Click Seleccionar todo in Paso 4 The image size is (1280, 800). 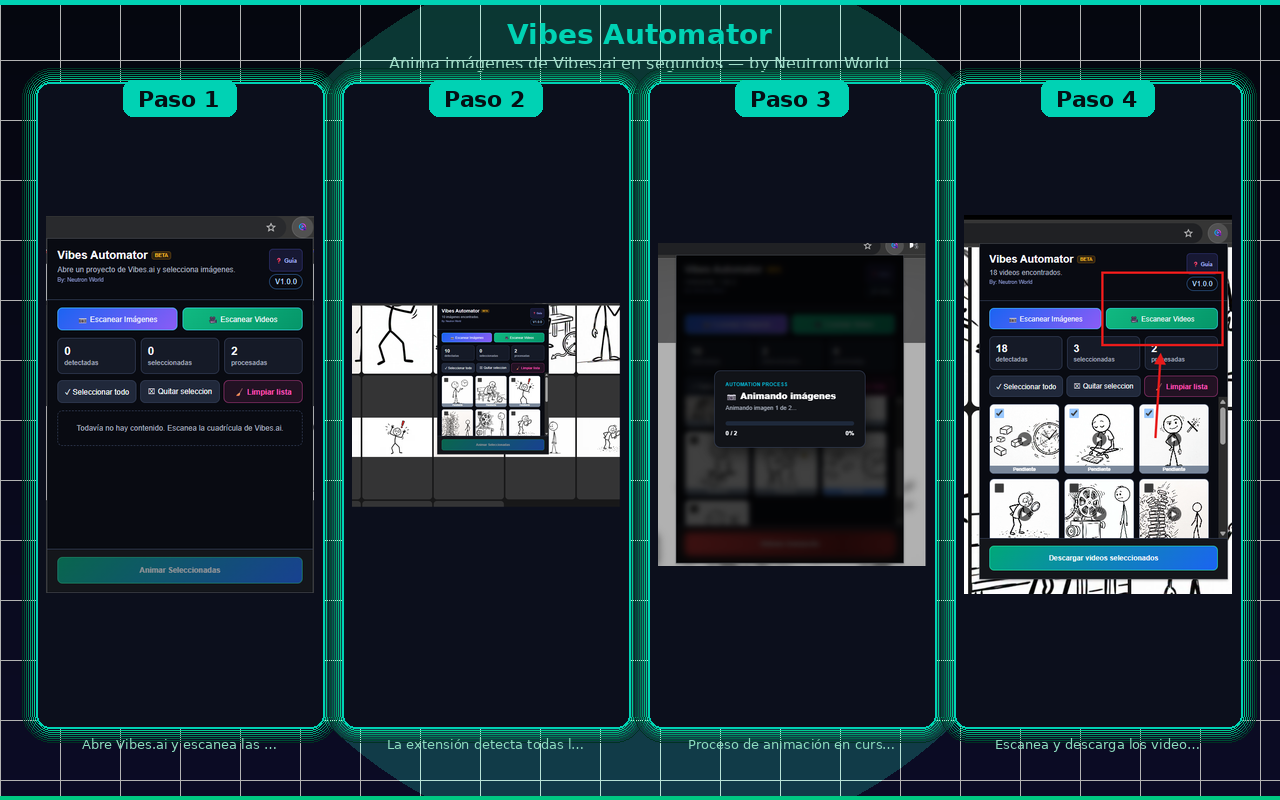tap(1026, 386)
